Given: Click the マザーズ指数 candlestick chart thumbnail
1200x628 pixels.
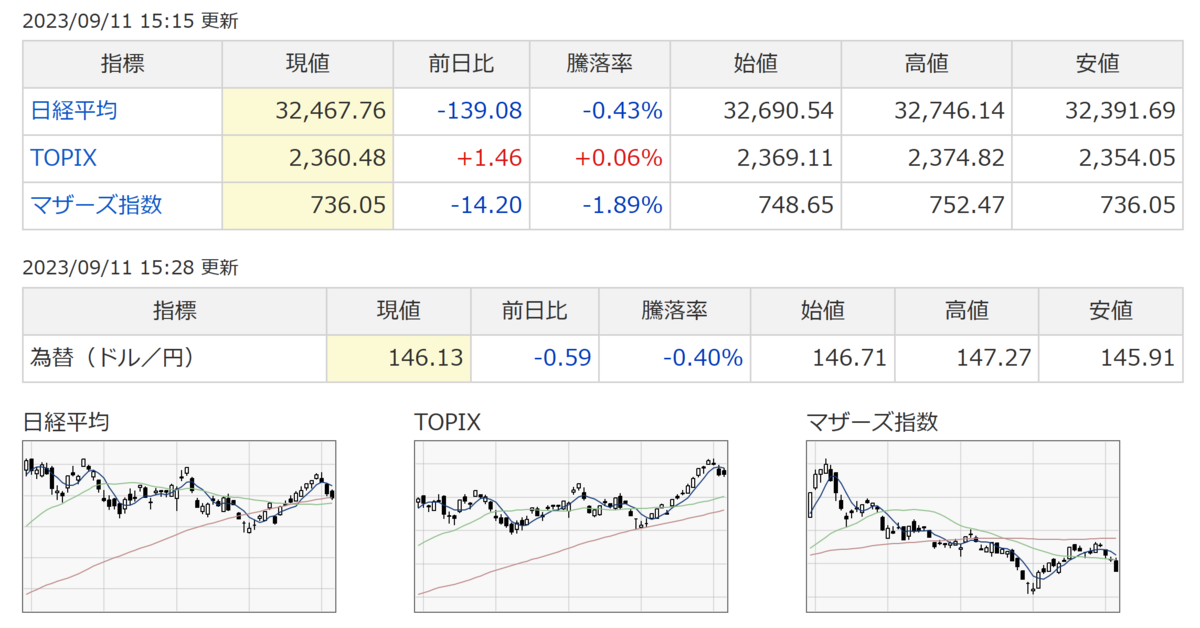Looking at the screenshot, I should [963, 527].
